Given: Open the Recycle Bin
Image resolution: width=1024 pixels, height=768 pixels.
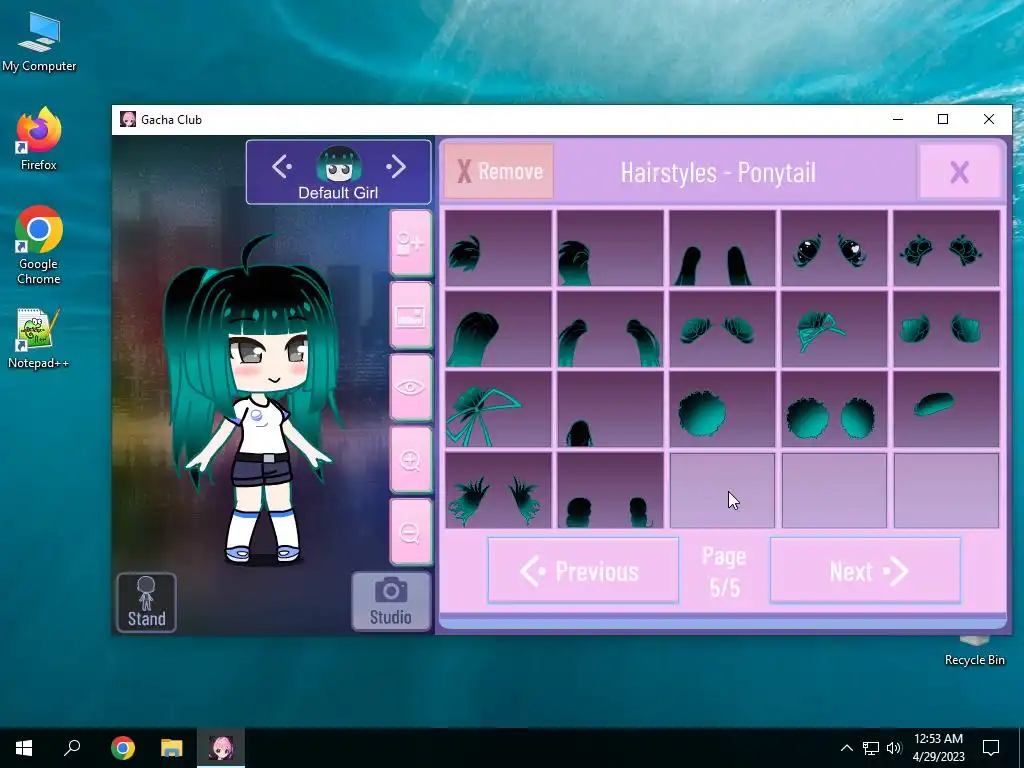Looking at the screenshot, I should coord(974,650).
